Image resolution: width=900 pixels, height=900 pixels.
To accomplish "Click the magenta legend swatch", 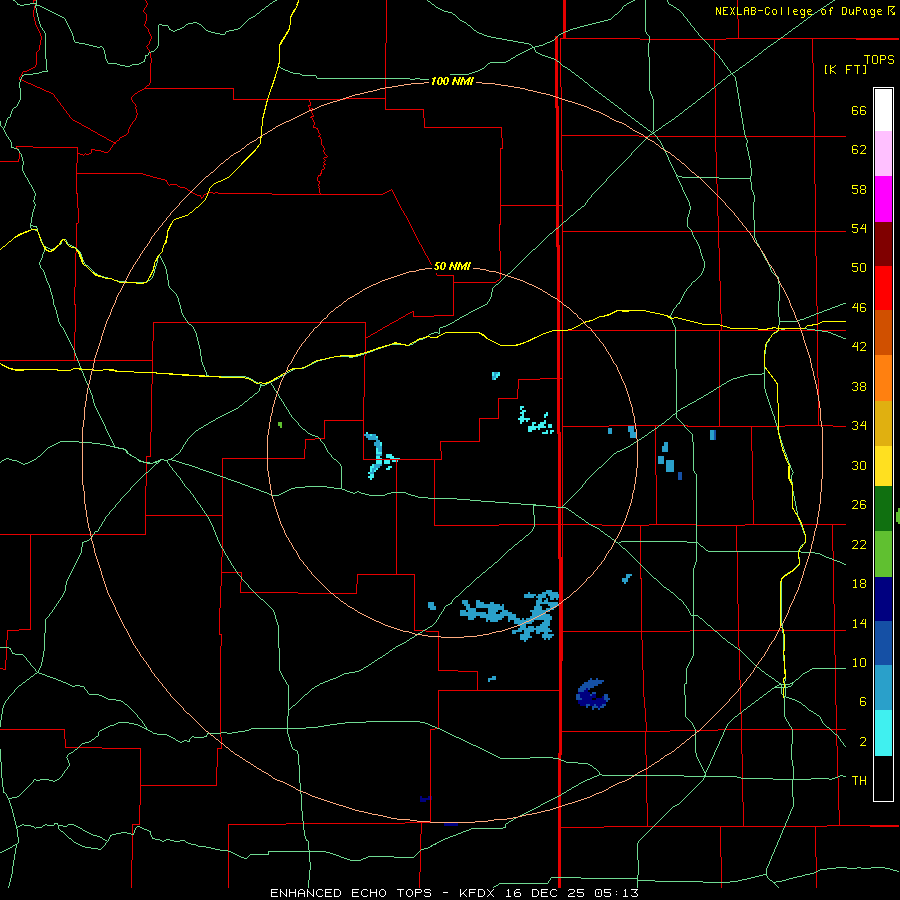I will click(883, 199).
